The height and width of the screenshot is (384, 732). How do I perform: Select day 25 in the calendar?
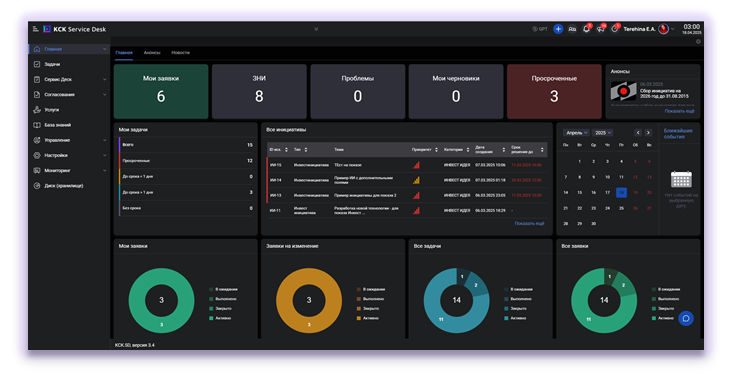point(621,208)
